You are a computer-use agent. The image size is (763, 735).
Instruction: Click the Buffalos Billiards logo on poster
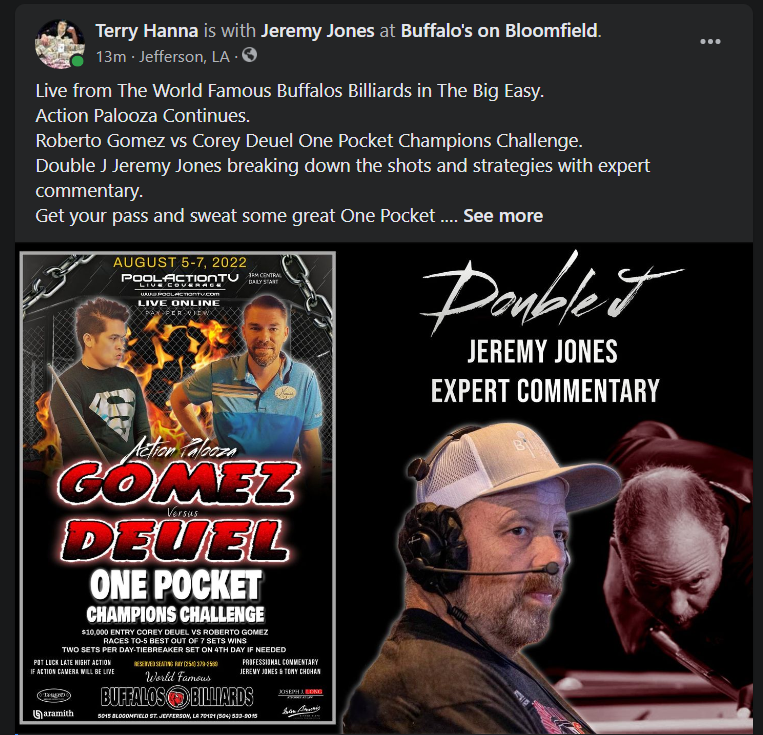pos(177,697)
